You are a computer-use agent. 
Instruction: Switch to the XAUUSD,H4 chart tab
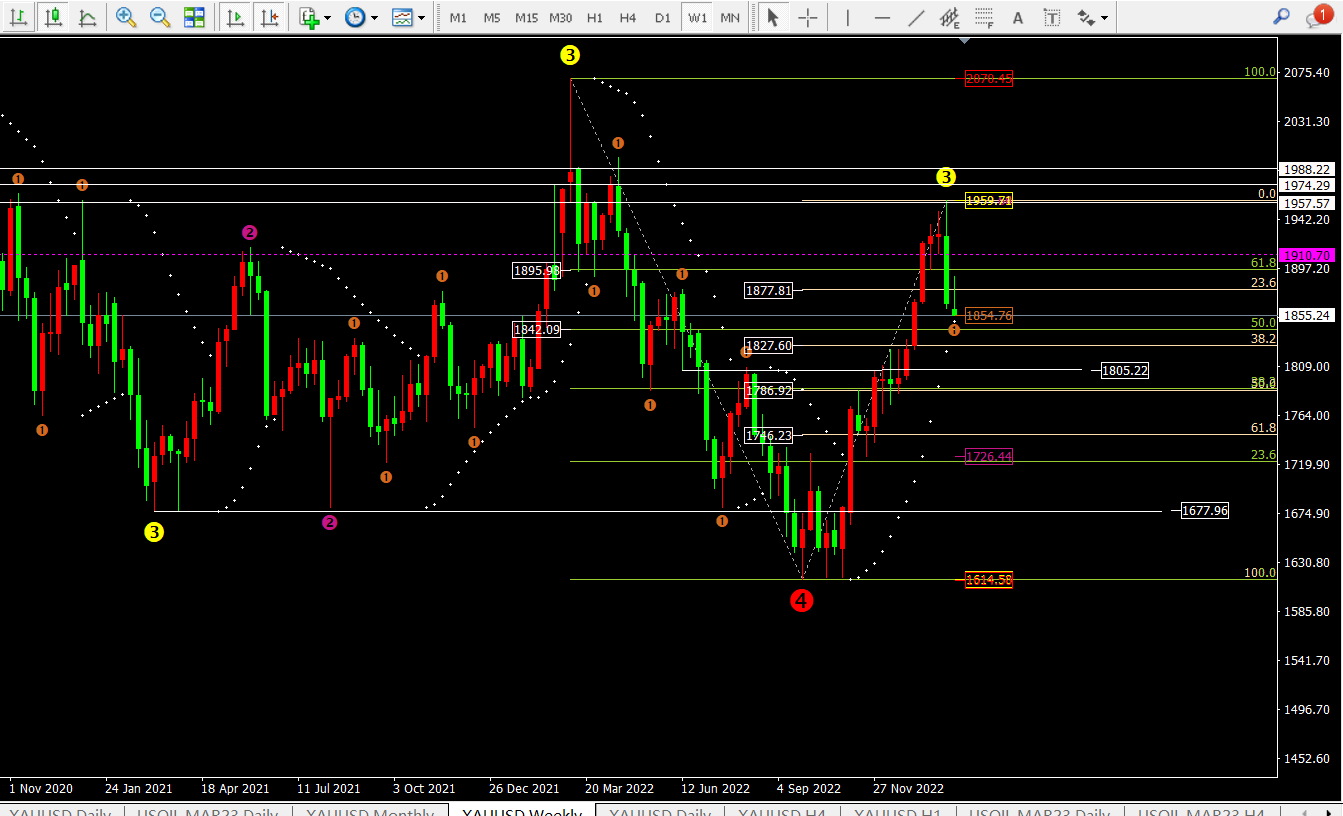(783, 810)
